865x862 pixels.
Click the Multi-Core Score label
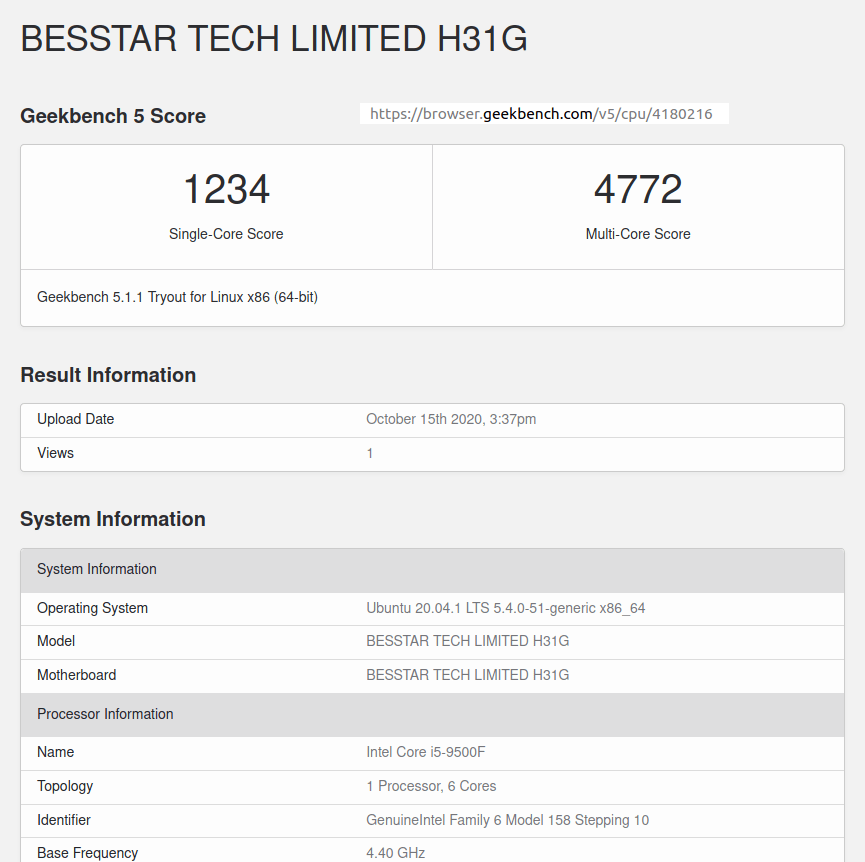pyautogui.click(x=638, y=234)
